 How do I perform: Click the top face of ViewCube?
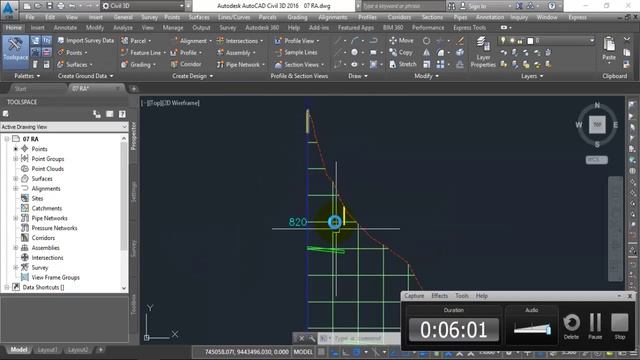tap(597, 124)
